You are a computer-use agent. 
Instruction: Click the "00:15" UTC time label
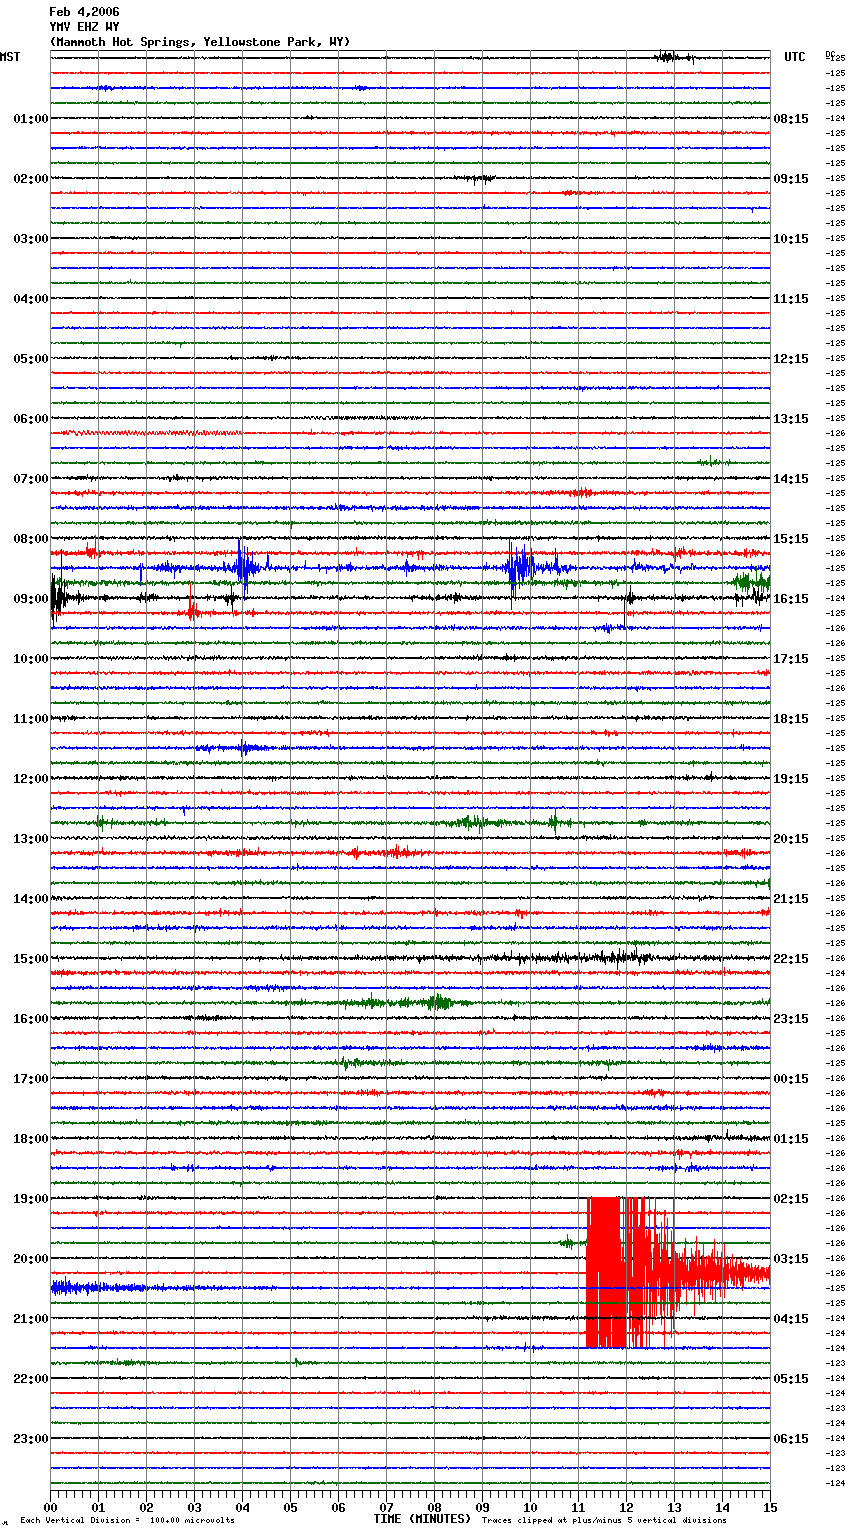791,1079
